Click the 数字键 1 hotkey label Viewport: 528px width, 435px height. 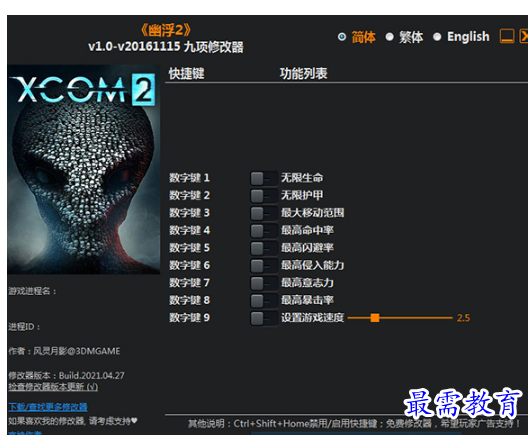pos(190,178)
